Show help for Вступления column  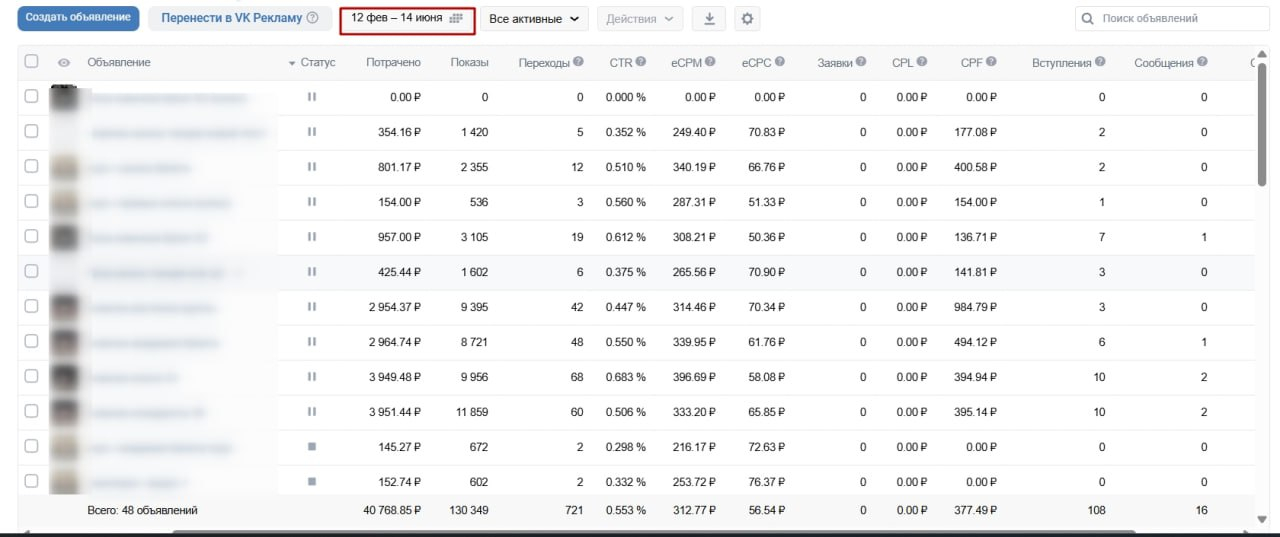pyautogui.click(x=1100, y=62)
